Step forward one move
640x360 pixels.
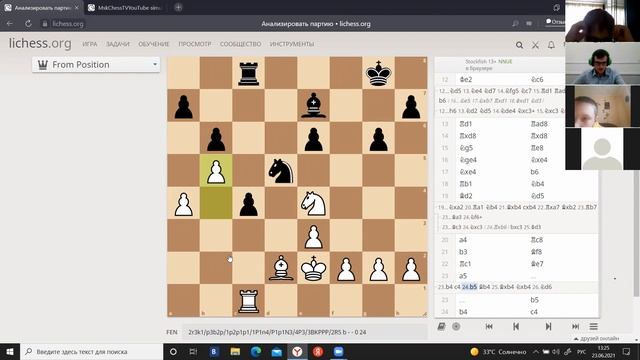pos(548,327)
